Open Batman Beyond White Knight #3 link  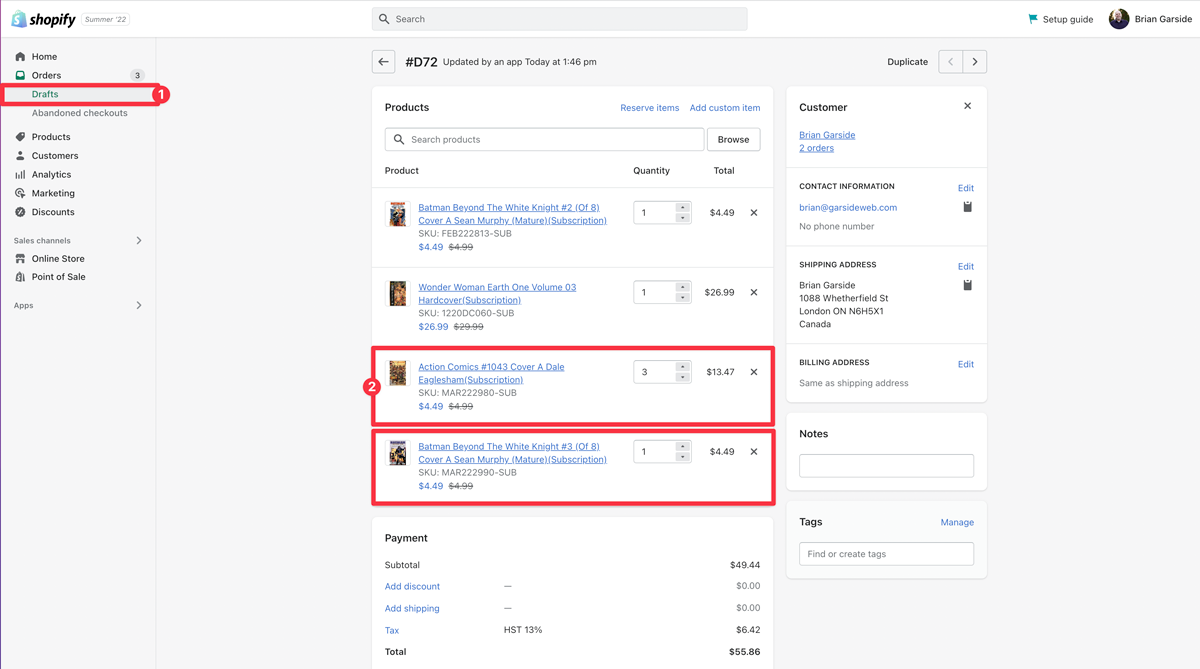(512, 453)
